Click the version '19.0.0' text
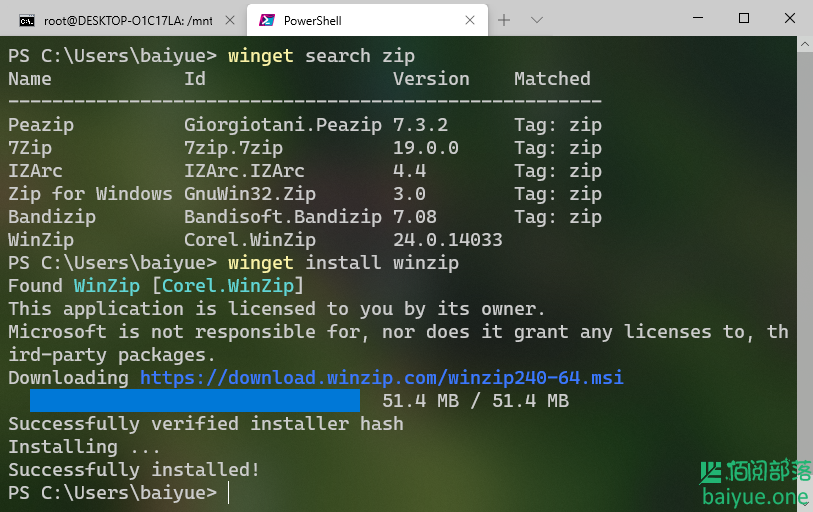This screenshot has height=512, width=813. (x=426, y=148)
